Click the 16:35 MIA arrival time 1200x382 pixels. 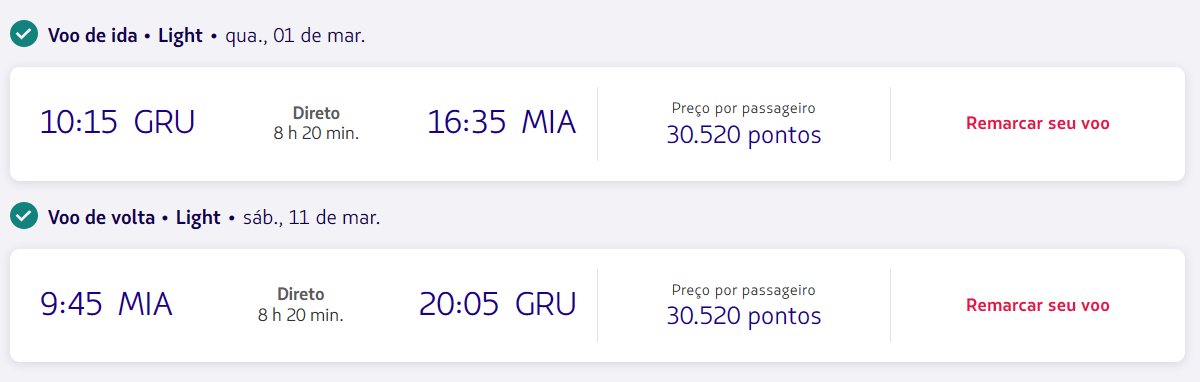[502, 122]
